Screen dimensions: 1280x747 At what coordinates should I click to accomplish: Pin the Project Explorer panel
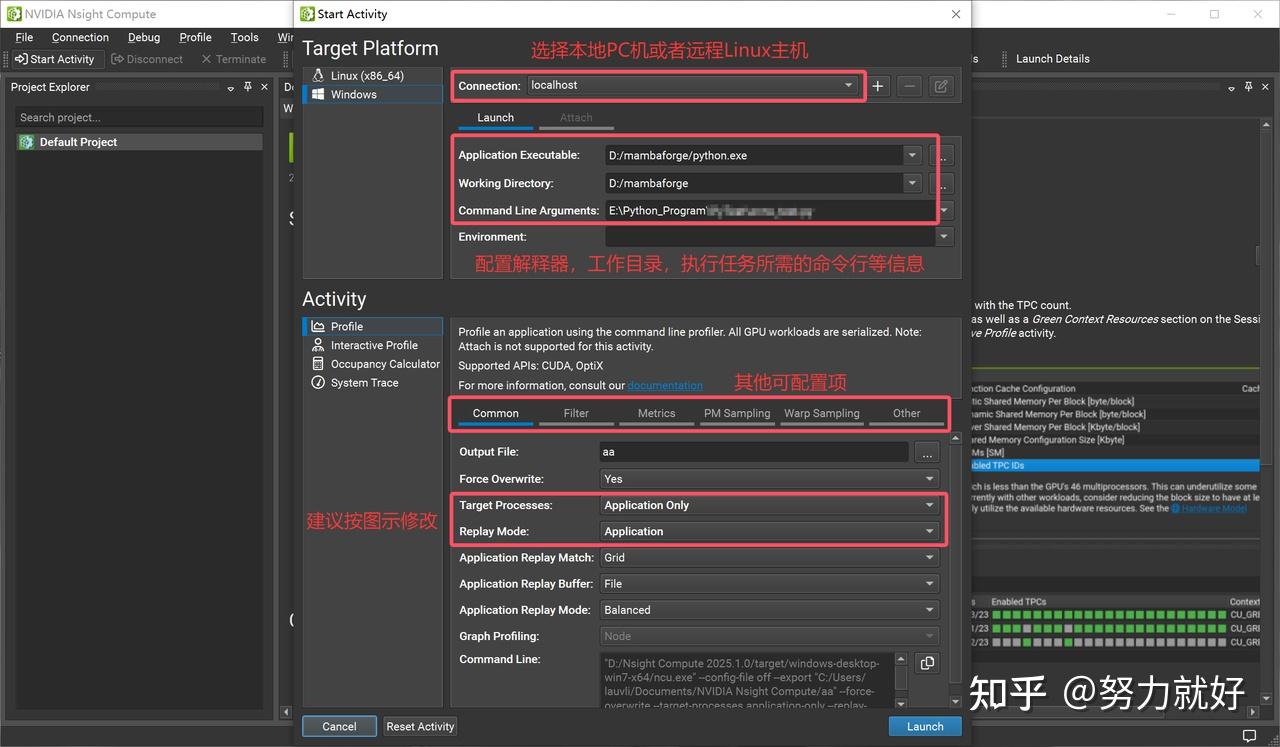(x=246, y=87)
